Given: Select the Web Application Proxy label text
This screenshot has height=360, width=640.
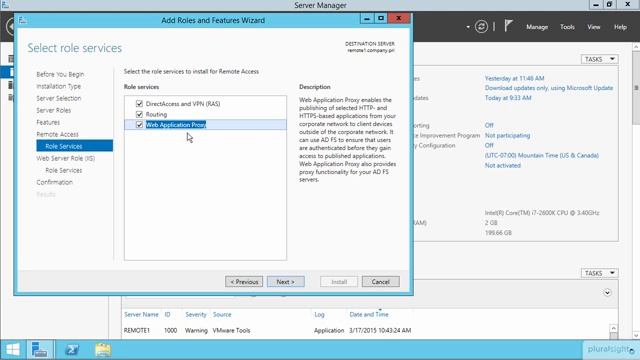Looking at the screenshot, I should pyautogui.click(x=176, y=125).
